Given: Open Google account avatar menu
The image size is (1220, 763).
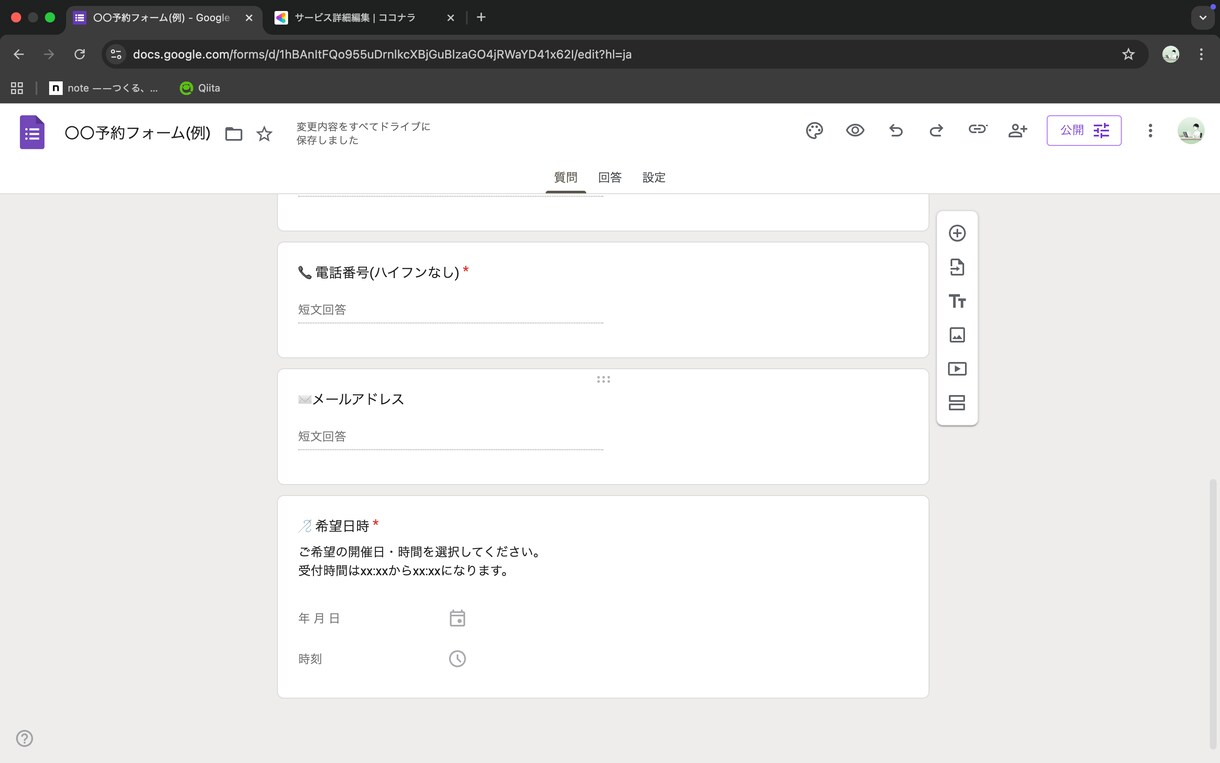Looking at the screenshot, I should 1190,131.
